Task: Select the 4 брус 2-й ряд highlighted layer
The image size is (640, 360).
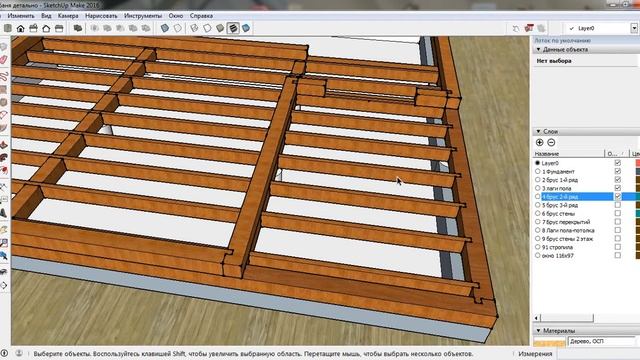Action: coord(577,197)
